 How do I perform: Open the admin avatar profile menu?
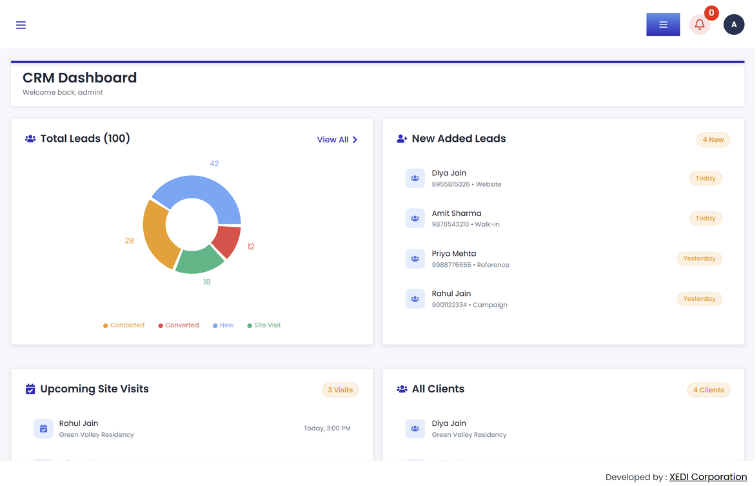(734, 25)
